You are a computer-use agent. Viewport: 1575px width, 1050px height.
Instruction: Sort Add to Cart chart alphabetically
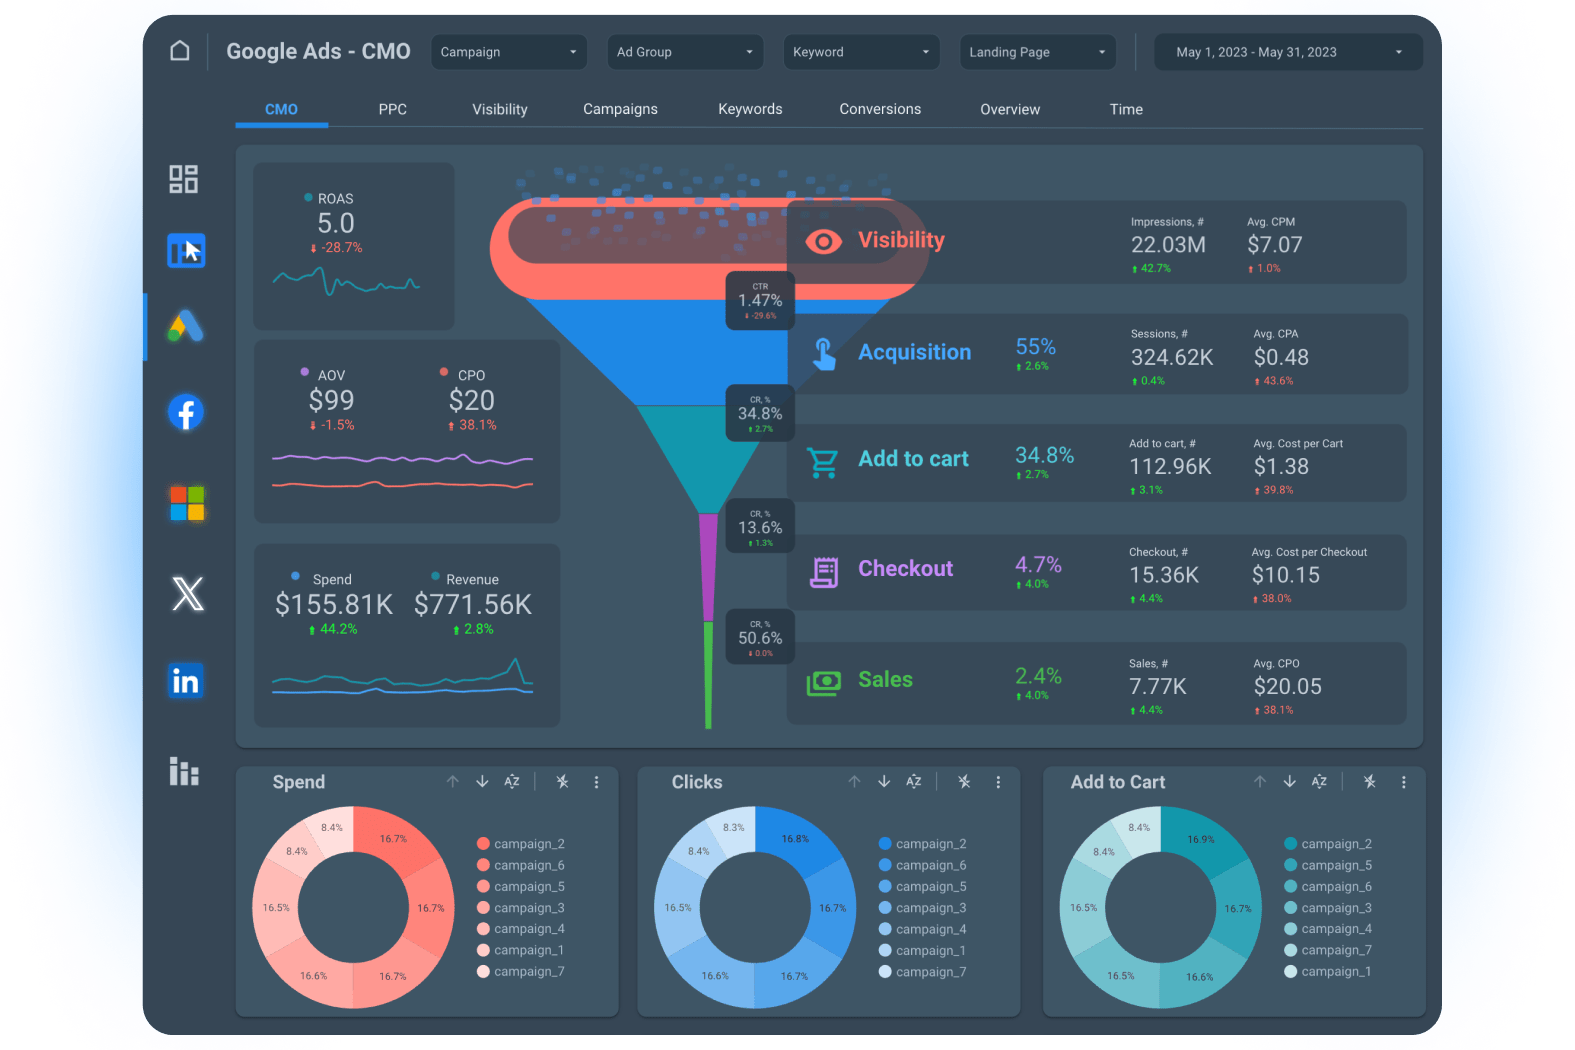(1320, 782)
